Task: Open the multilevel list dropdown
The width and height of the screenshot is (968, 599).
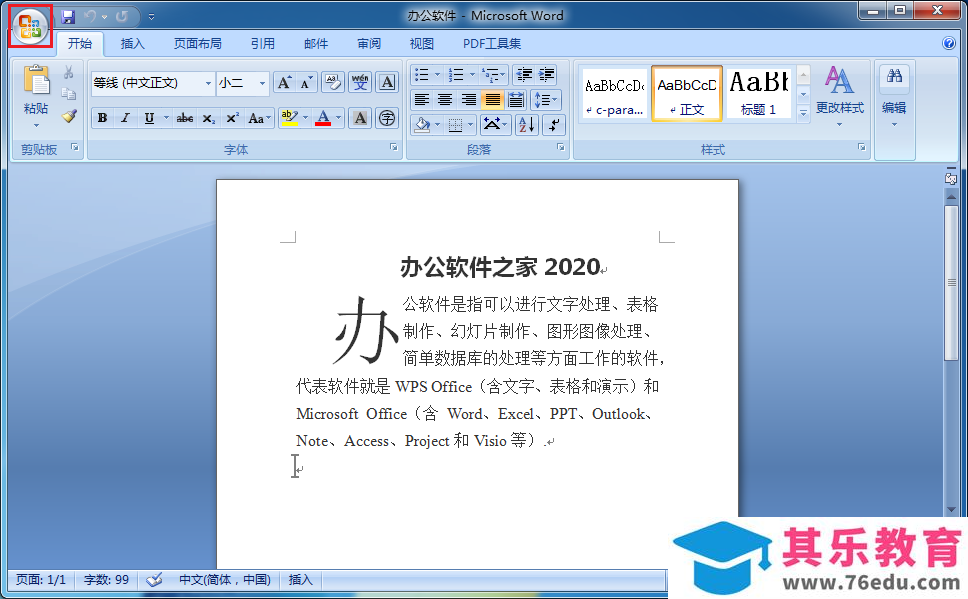Action: [494, 75]
